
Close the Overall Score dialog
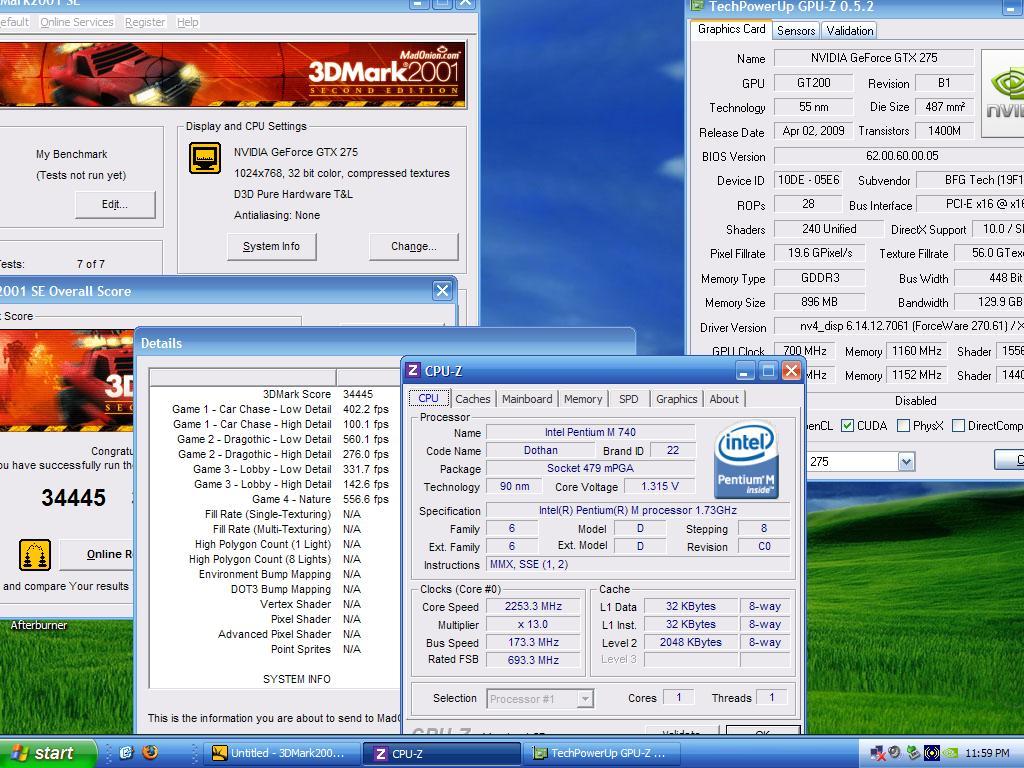tap(442, 291)
